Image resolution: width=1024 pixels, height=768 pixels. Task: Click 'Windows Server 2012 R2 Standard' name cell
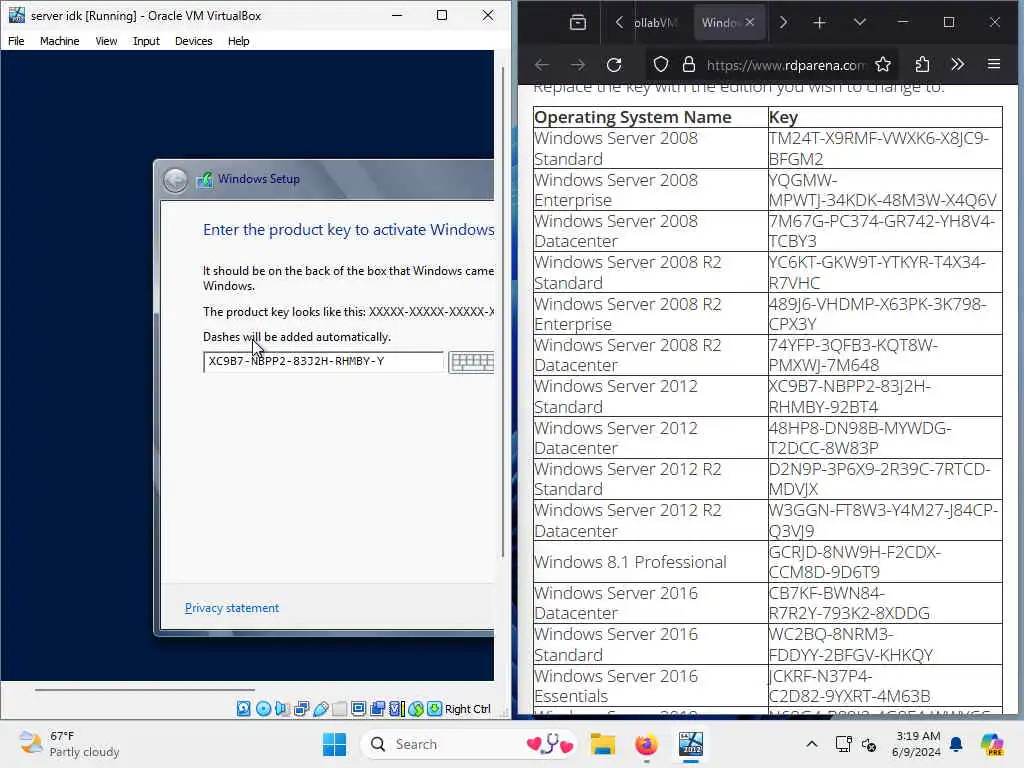pos(650,479)
